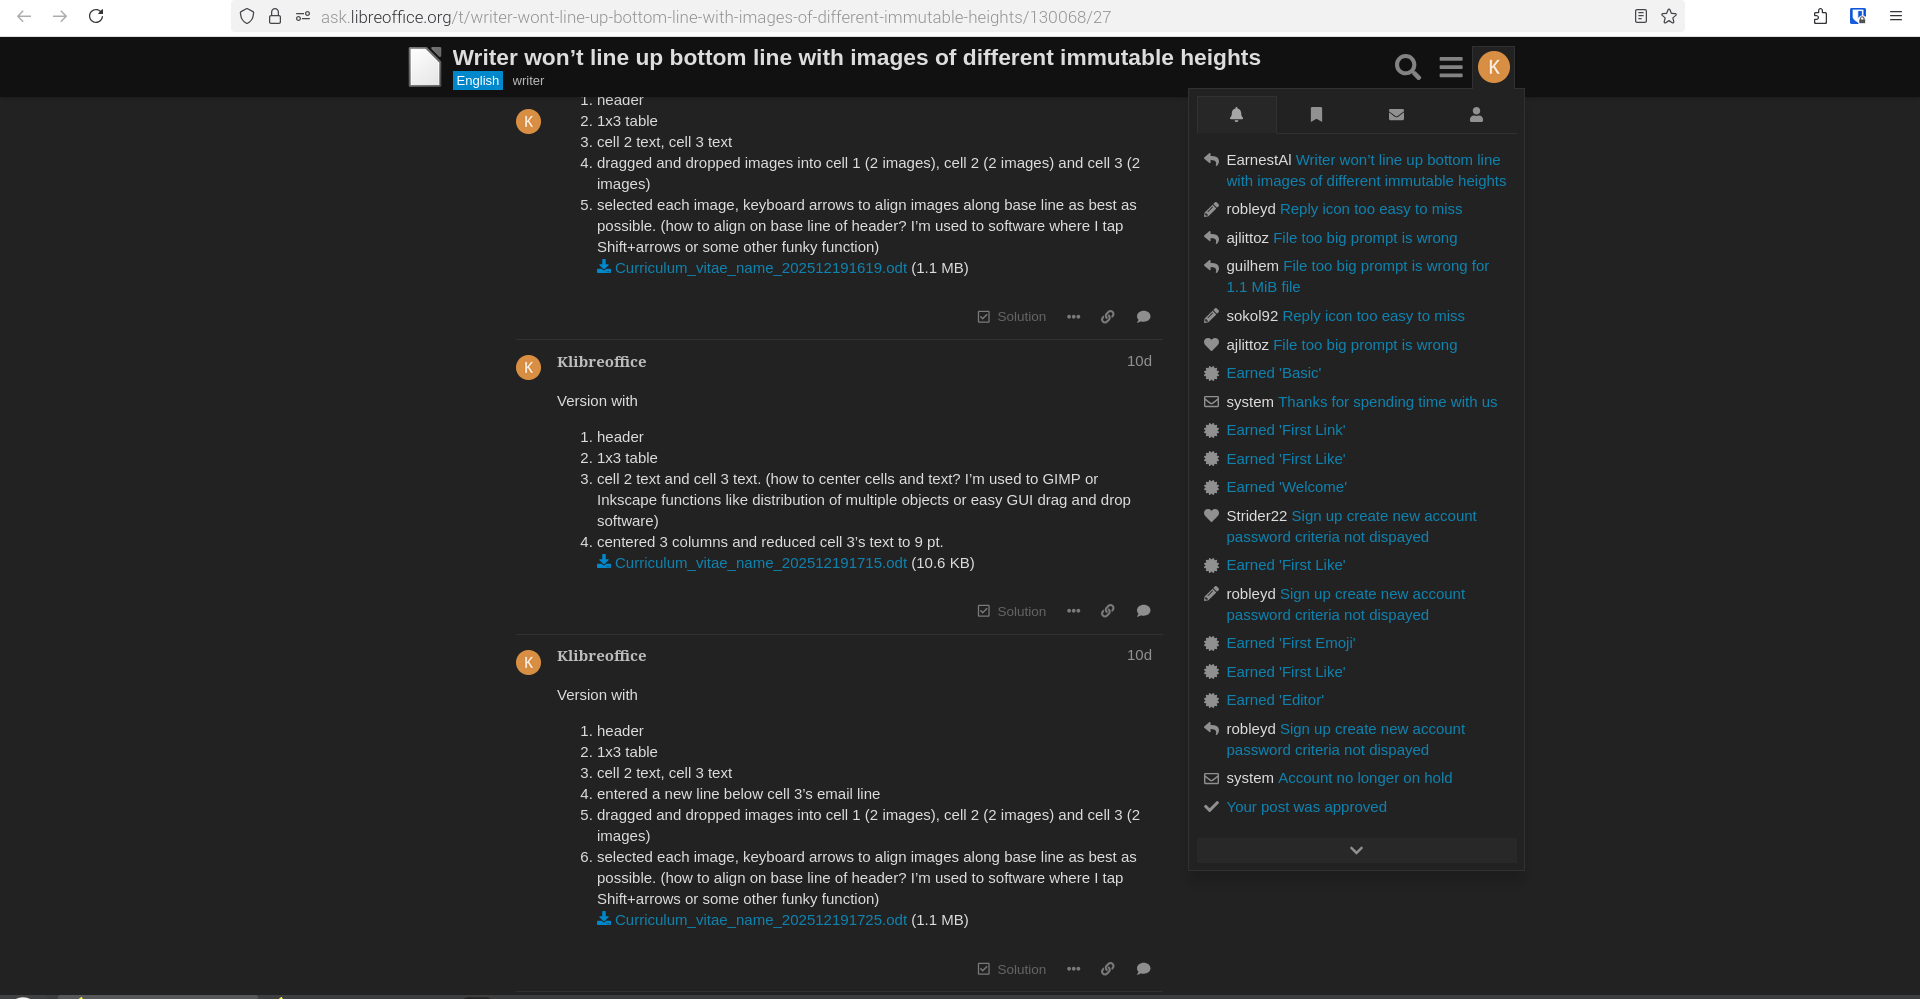Click the English category badge
Viewport: 1920px width, 999px height.
pos(477,81)
